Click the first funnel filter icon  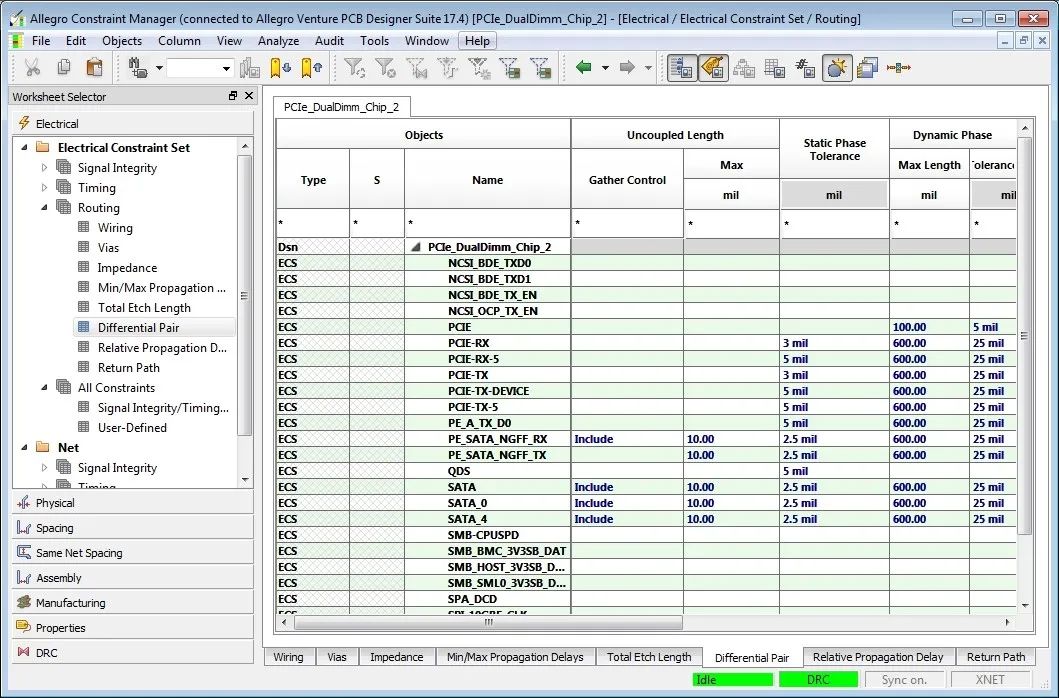[354, 68]
